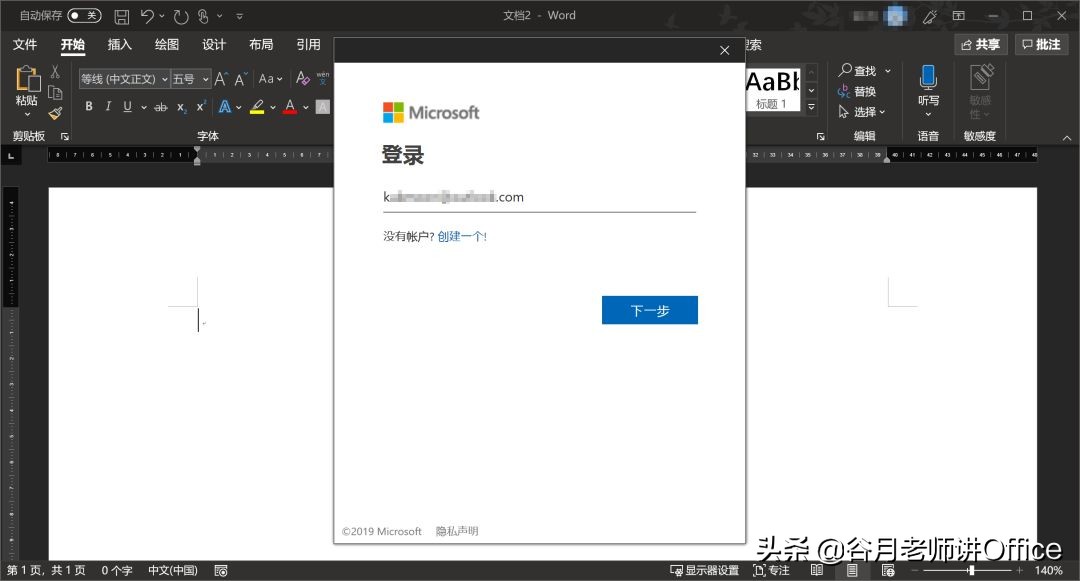Click the 替换 (Replace) button
The width and height of the screenshot is (1080, 581).
point(857,92)
